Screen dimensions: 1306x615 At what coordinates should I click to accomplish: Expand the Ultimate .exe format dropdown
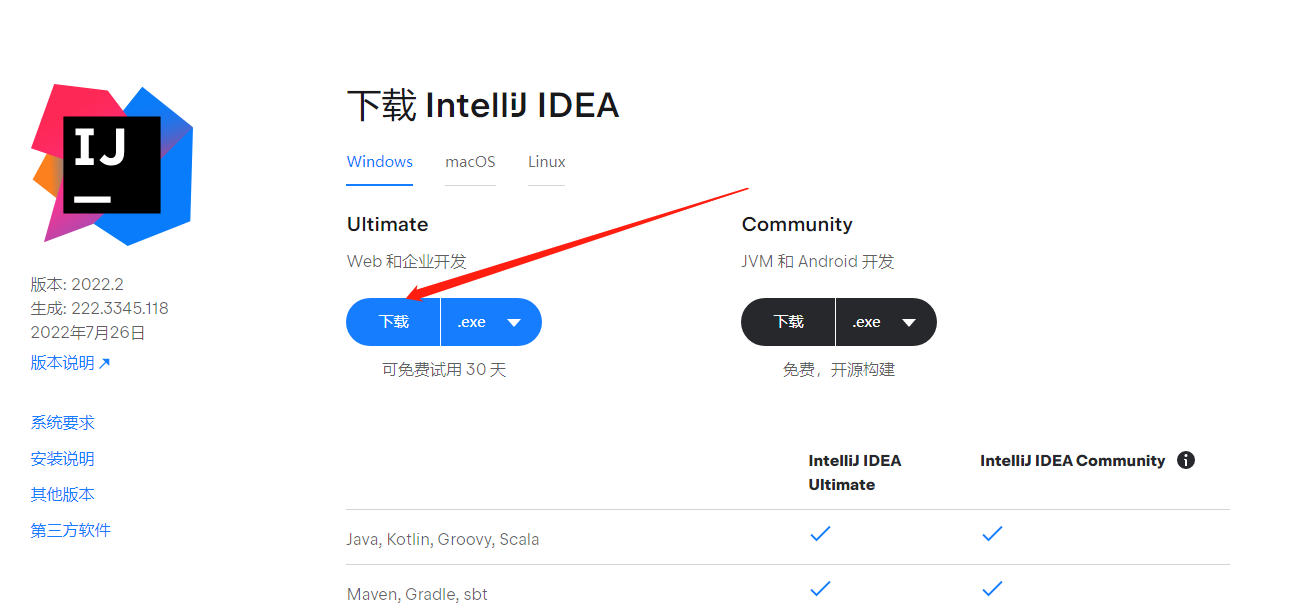pos(490,322)
